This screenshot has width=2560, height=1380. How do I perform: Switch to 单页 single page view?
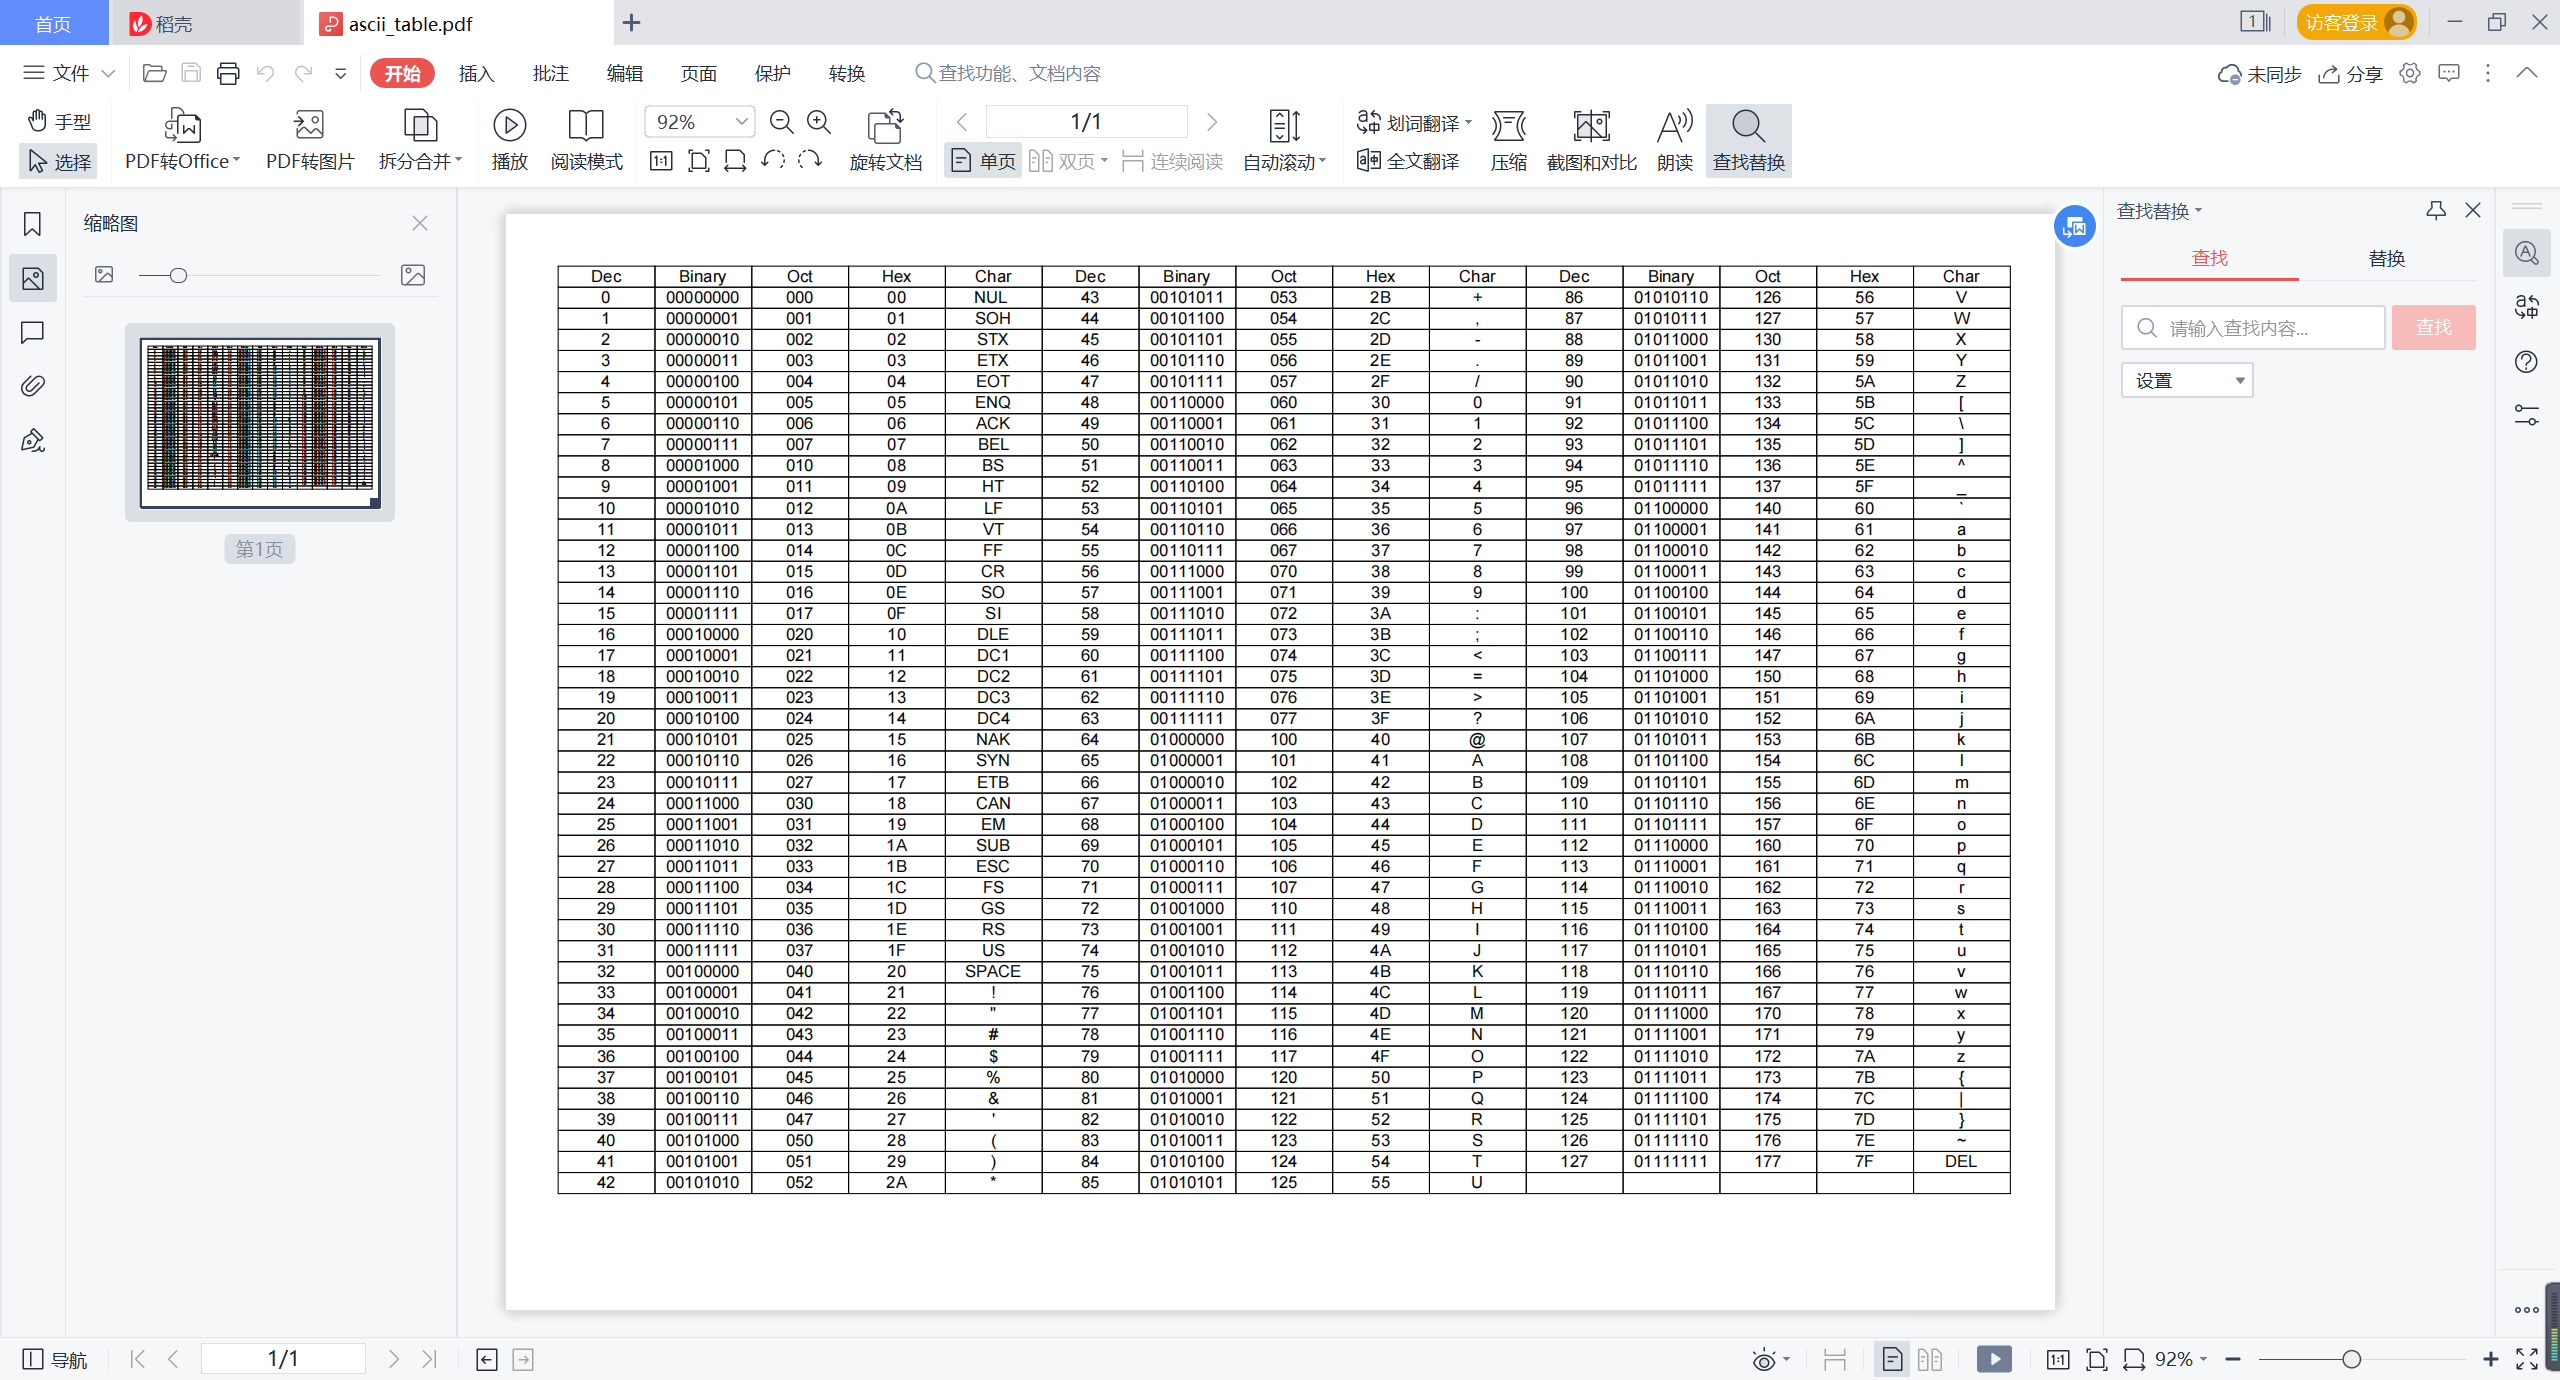click(983, 161)
